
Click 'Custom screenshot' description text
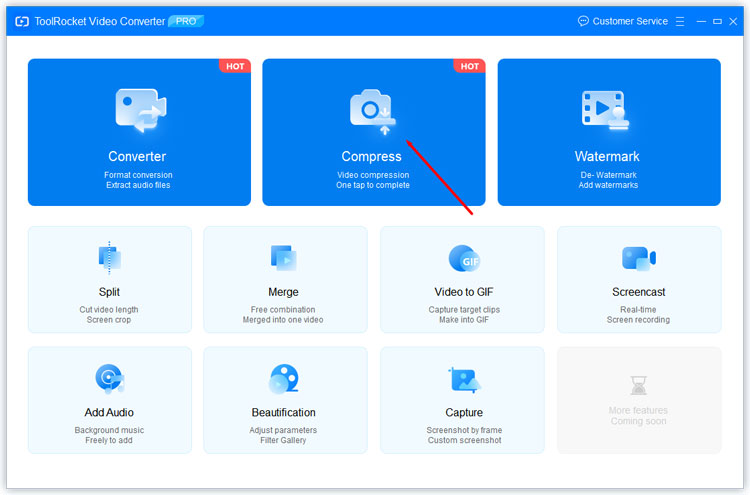(464, 440)
